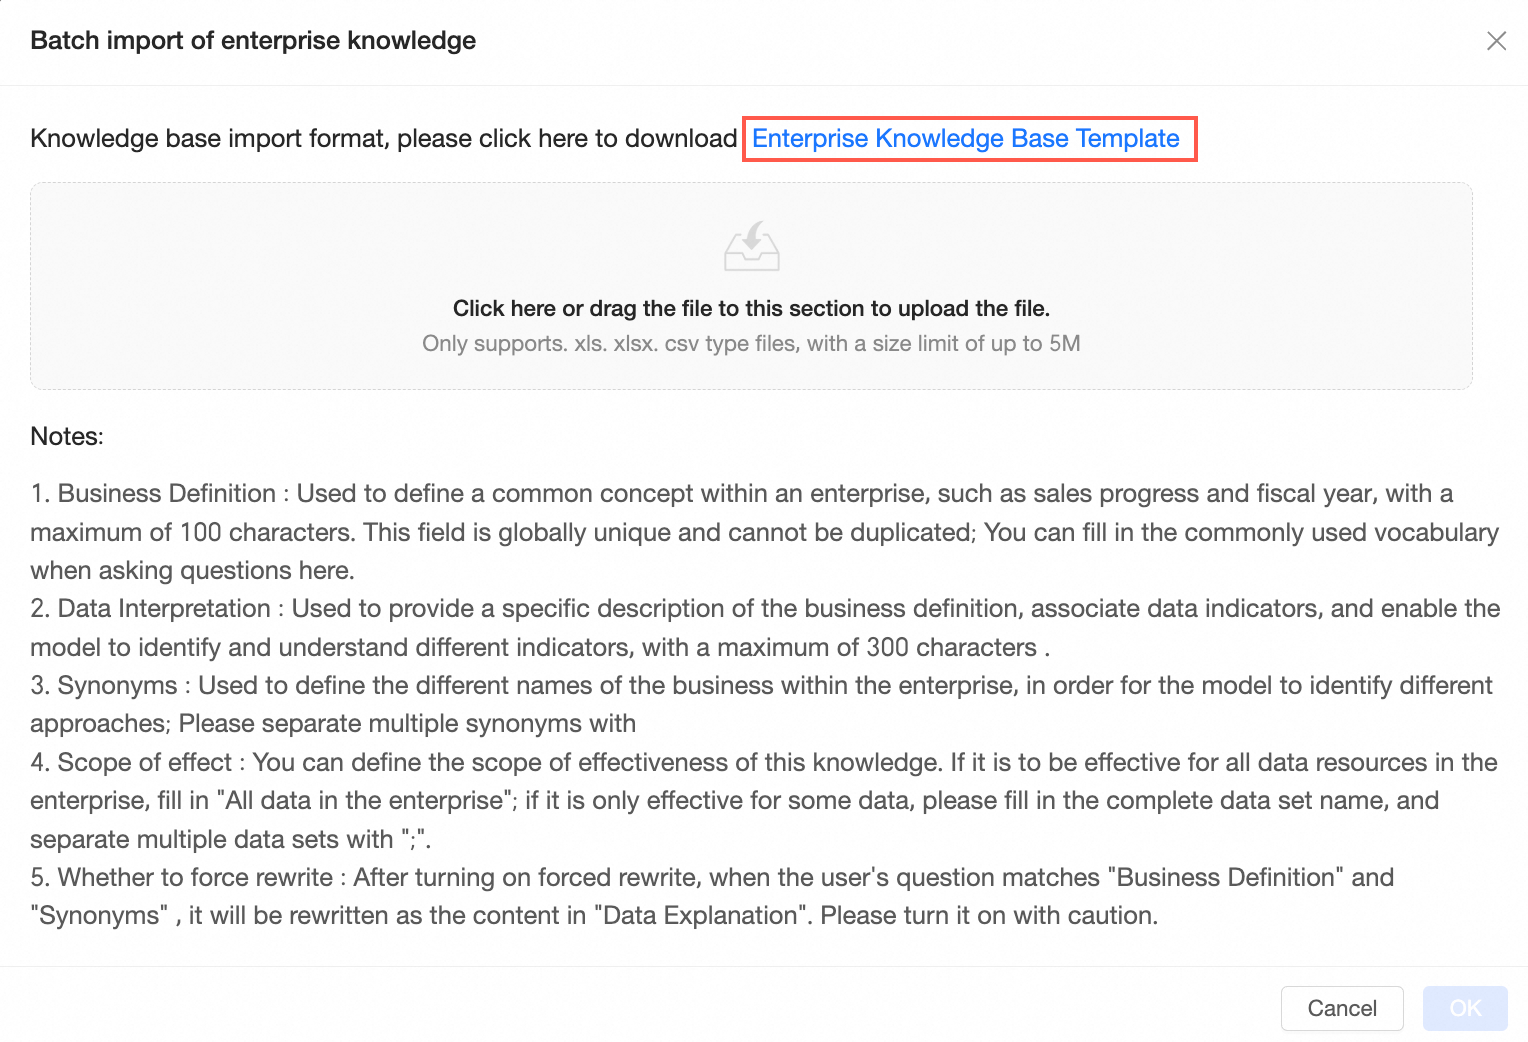Click the 'Batch import of enterprise knowledge' title
1528x1042 pixels.
click(x=253, y=41)
